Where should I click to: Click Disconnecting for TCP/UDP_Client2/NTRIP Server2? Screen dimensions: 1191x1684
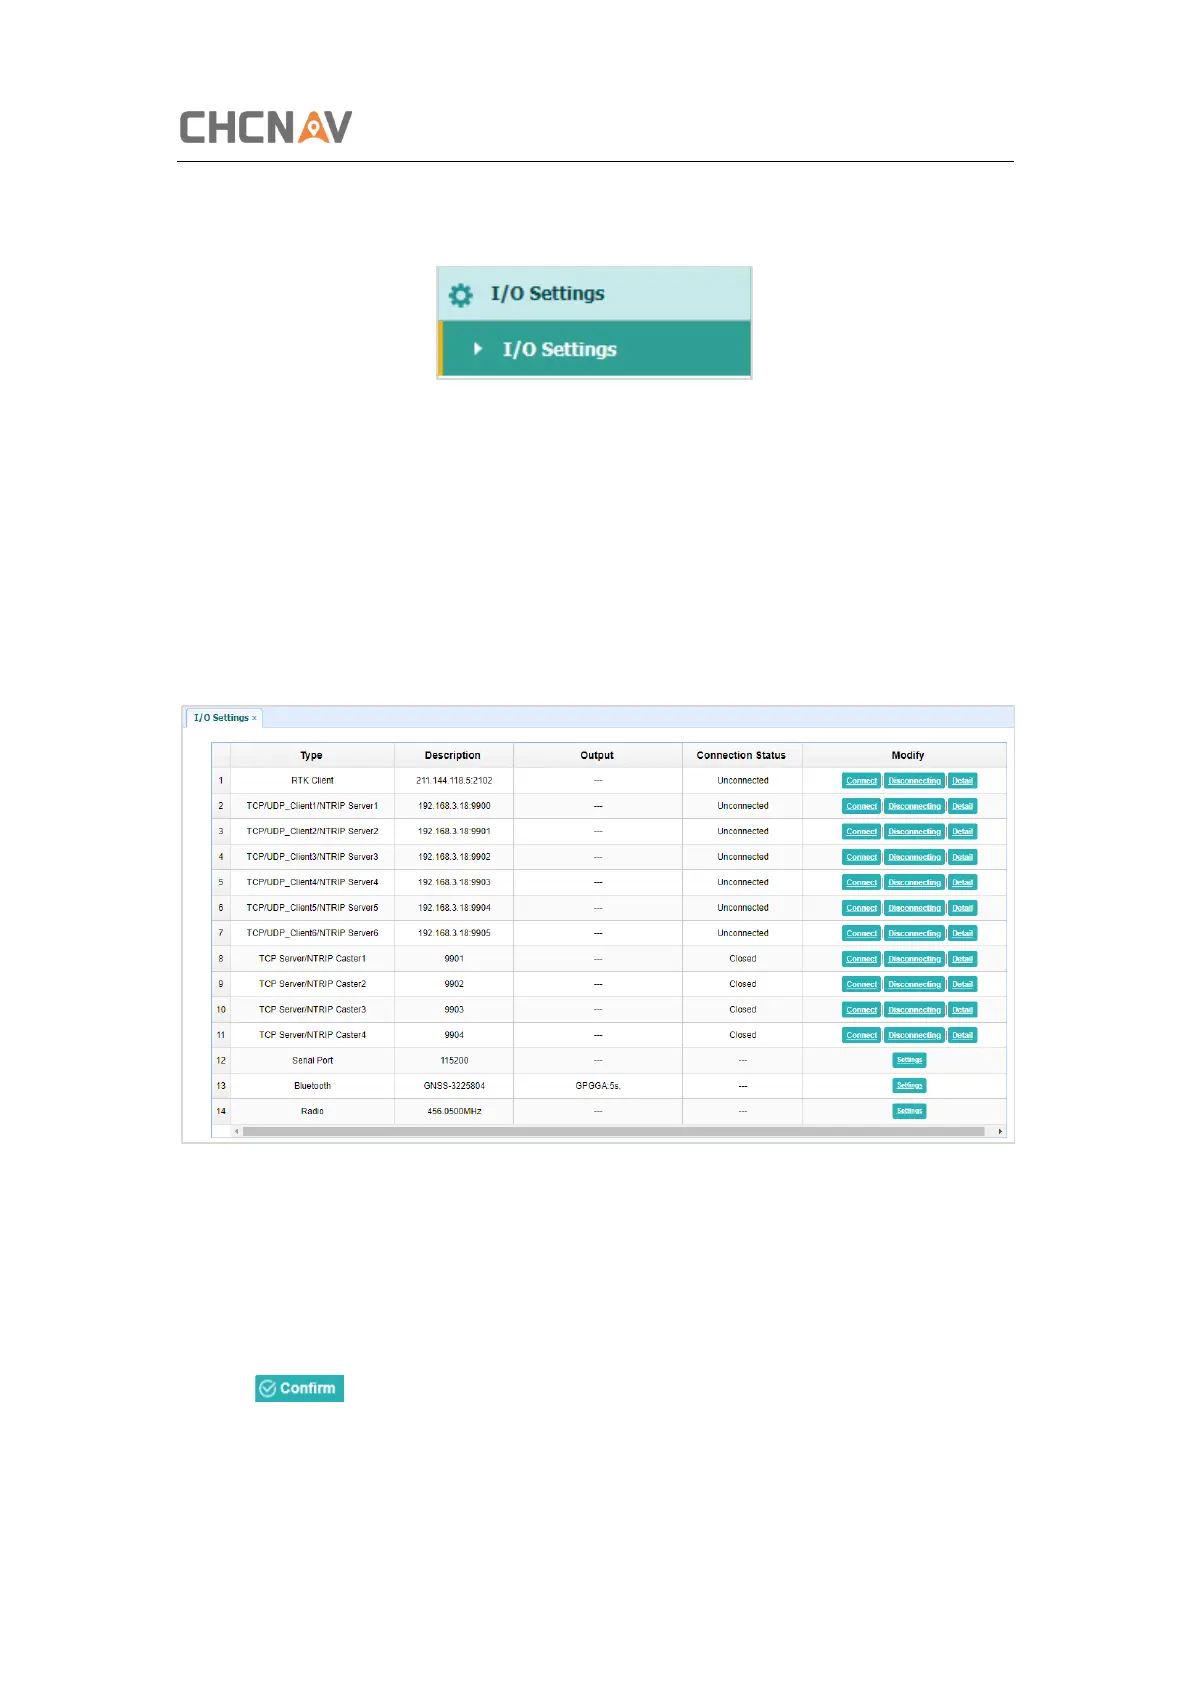tap(914, 832)
